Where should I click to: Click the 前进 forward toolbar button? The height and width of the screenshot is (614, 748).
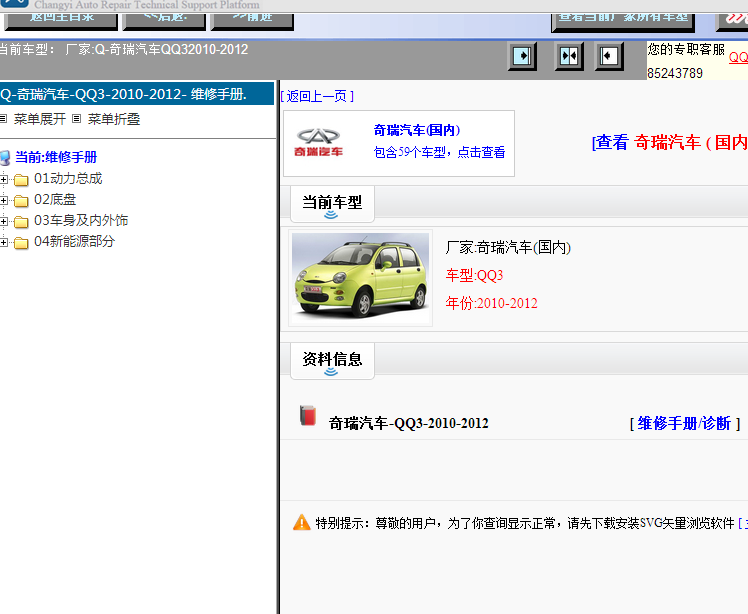tap(252, 21)
